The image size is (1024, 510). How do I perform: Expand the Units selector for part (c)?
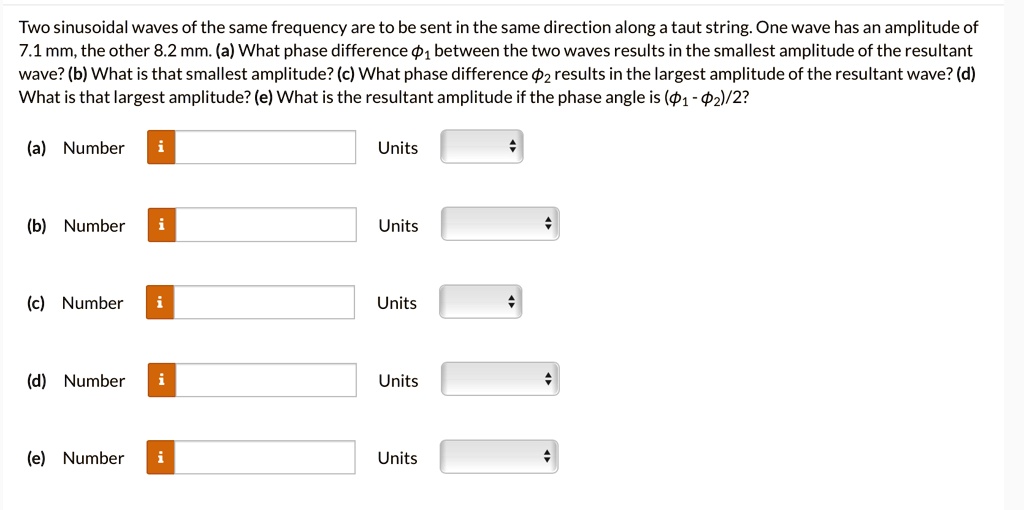coord(481,303)
